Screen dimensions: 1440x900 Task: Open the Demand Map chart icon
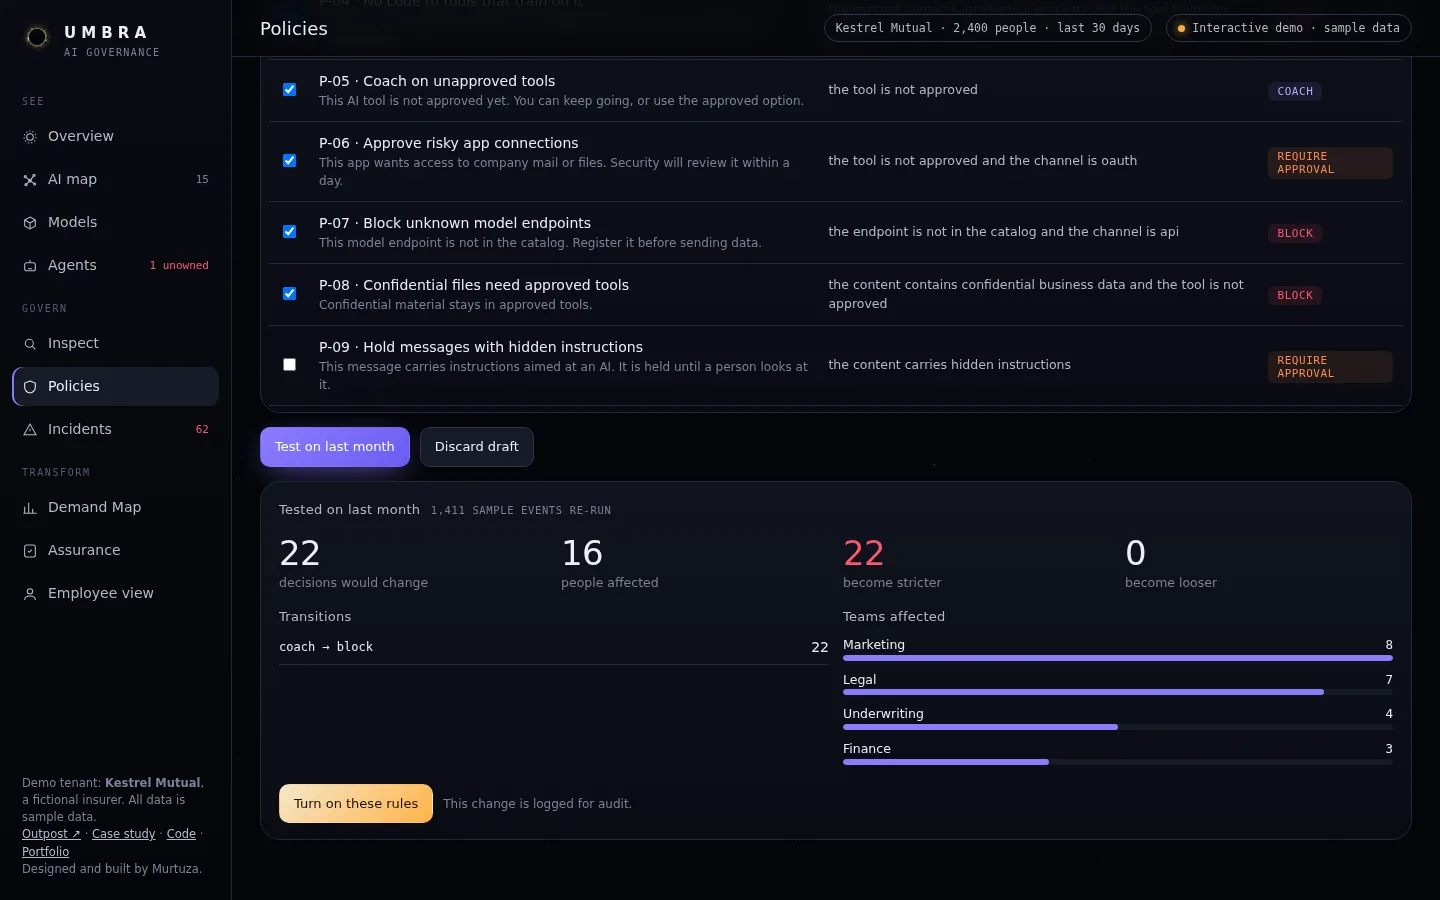(x=30, y=508)
